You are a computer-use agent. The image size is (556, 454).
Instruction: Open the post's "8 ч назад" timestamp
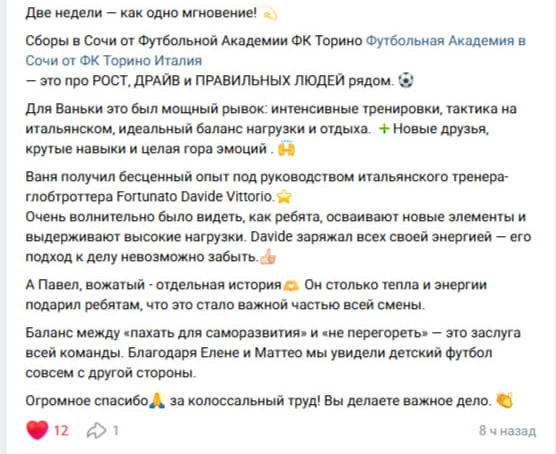(507, 431)
